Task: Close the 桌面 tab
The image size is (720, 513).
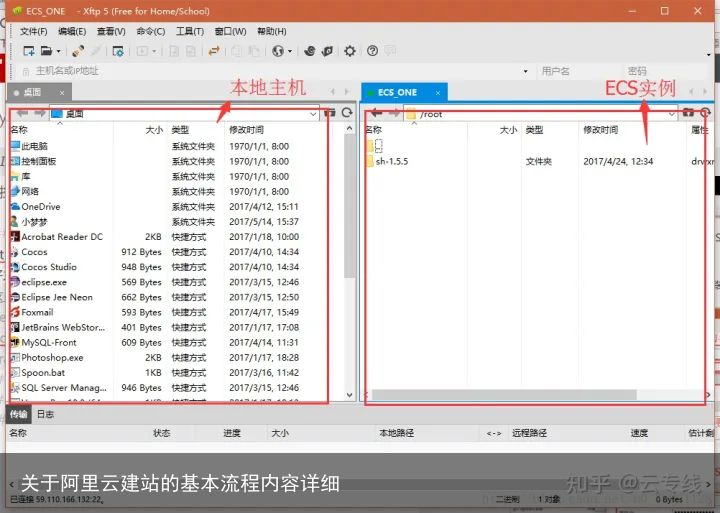Action: click(62, 93)
